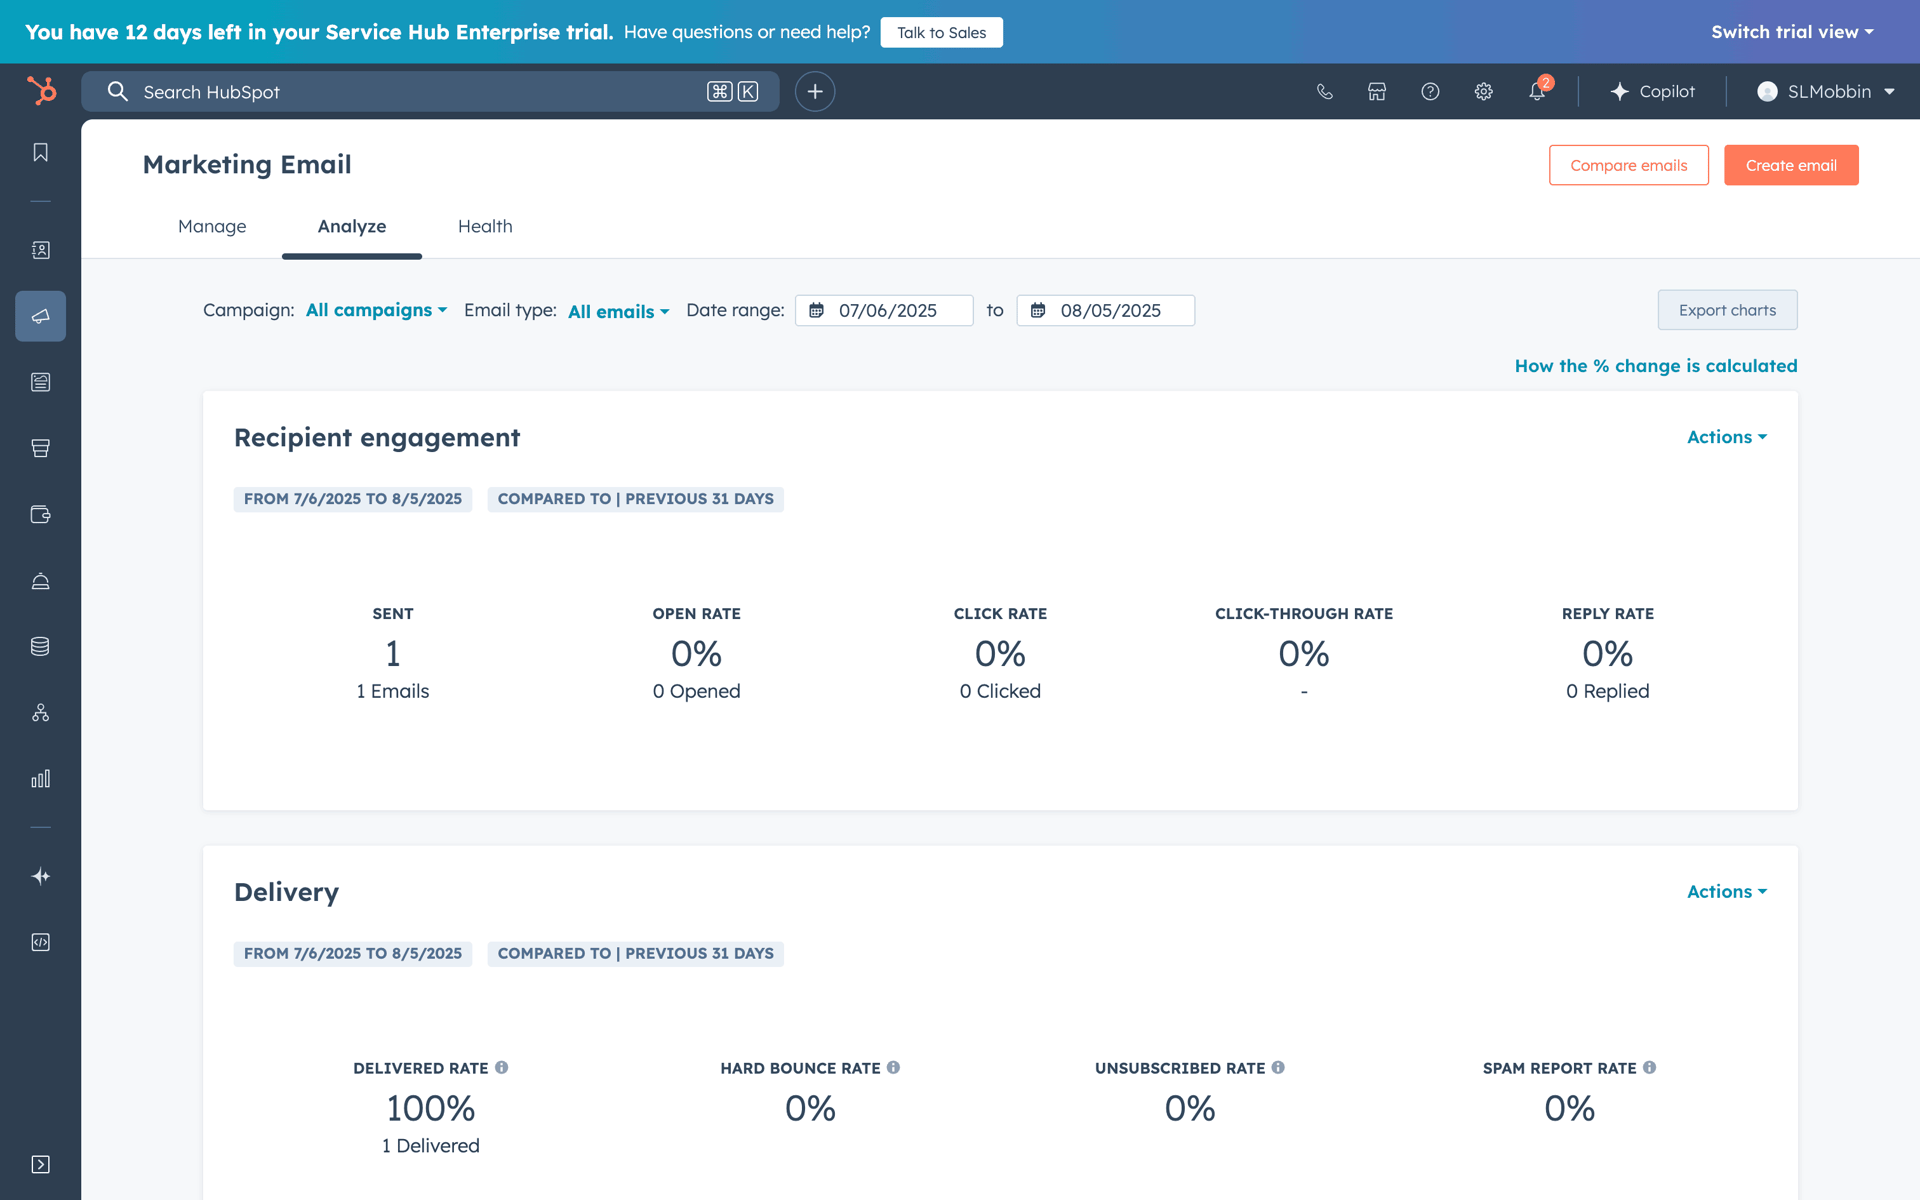
Task: Click the Delivered Rate info icon
Action: click(502, 1067)
